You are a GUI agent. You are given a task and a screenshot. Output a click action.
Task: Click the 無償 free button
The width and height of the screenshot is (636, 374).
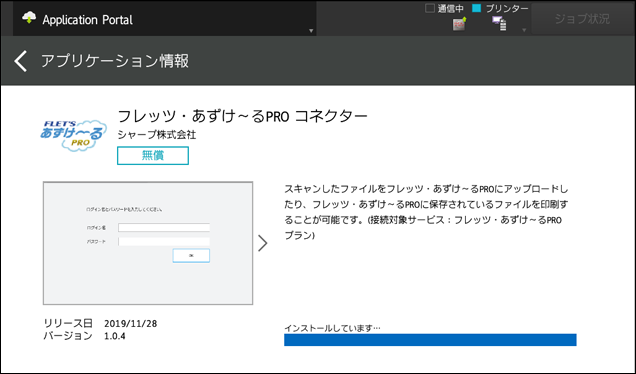[x=153, y=155]
